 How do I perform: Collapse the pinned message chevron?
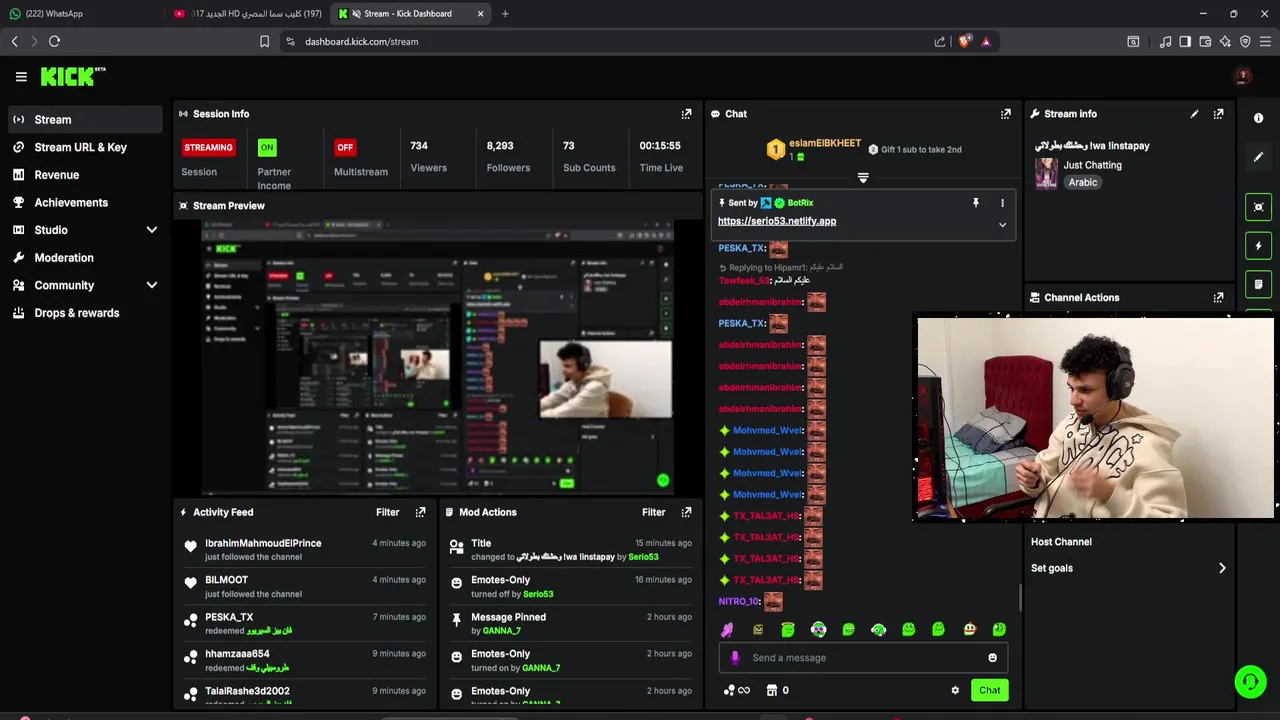tap(1002, 225)
